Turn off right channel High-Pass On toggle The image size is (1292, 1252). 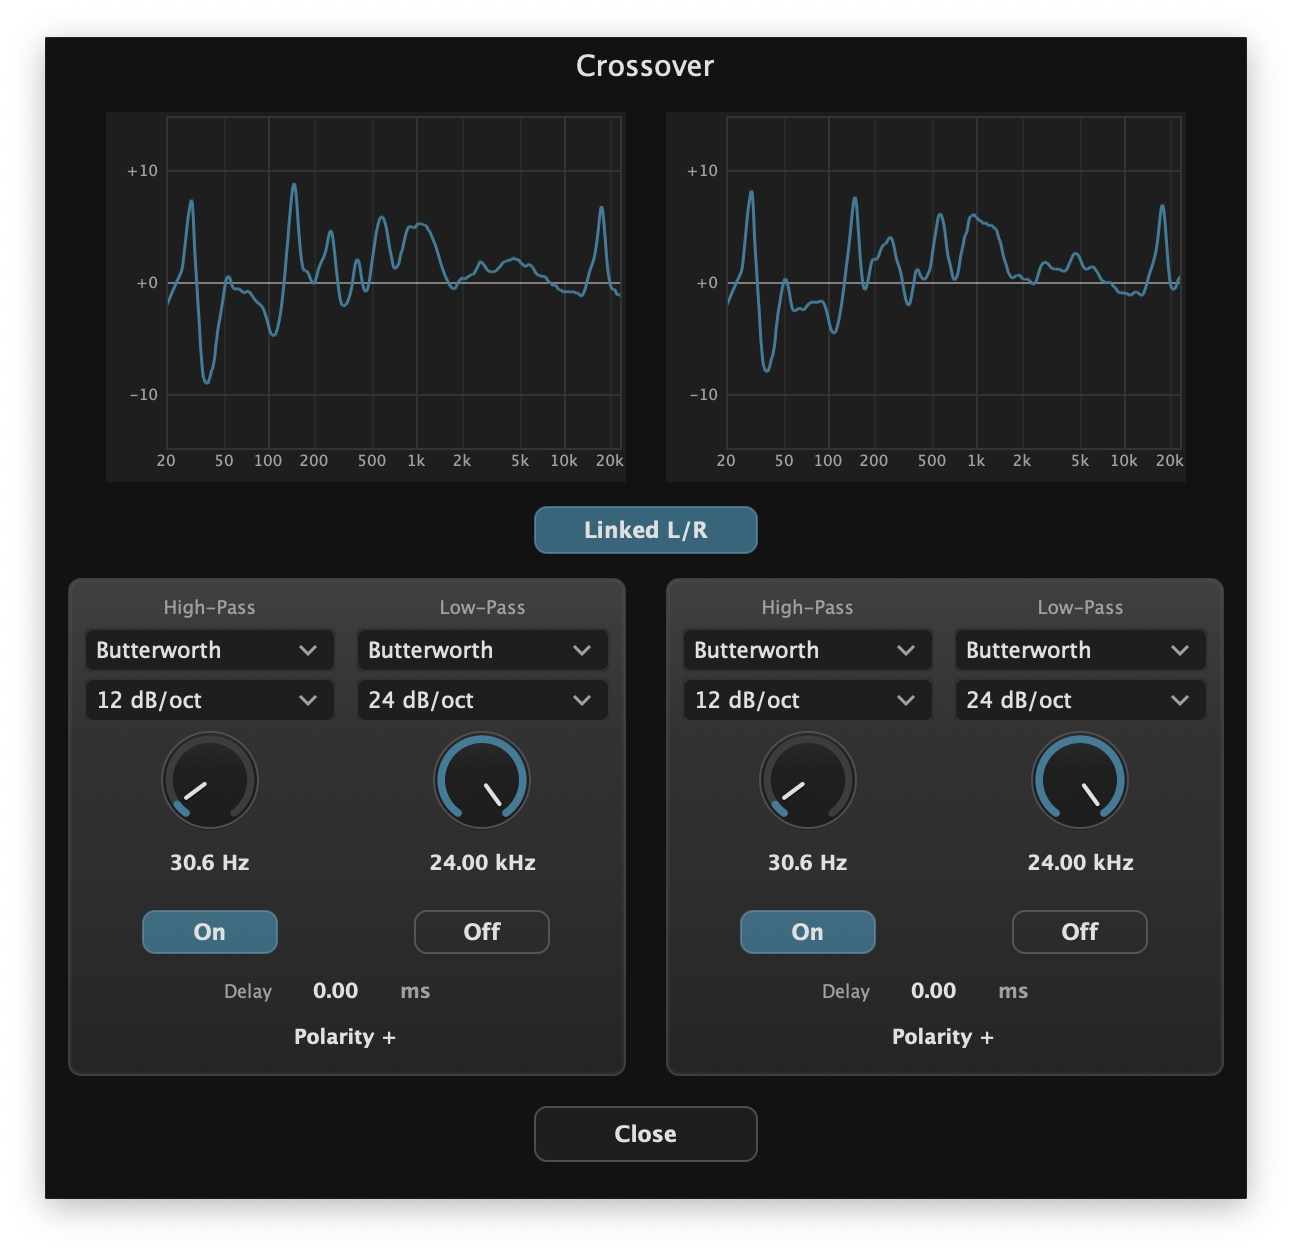click(x=808, y=932)
